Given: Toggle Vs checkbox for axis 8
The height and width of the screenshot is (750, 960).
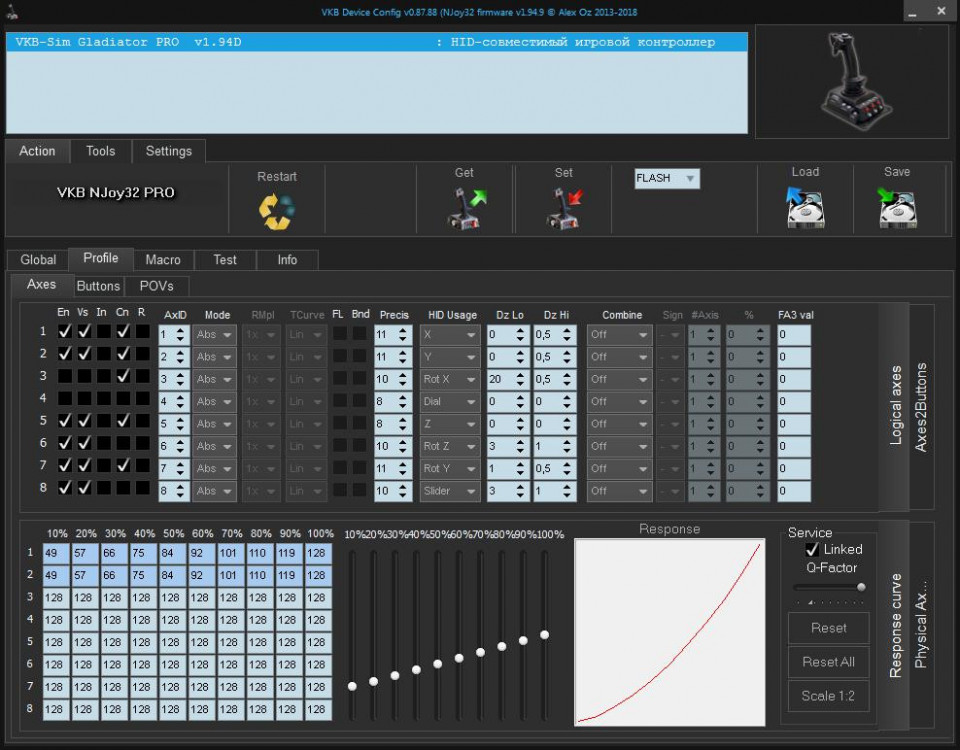Looking at the screenshot, I should click(84, 487).
